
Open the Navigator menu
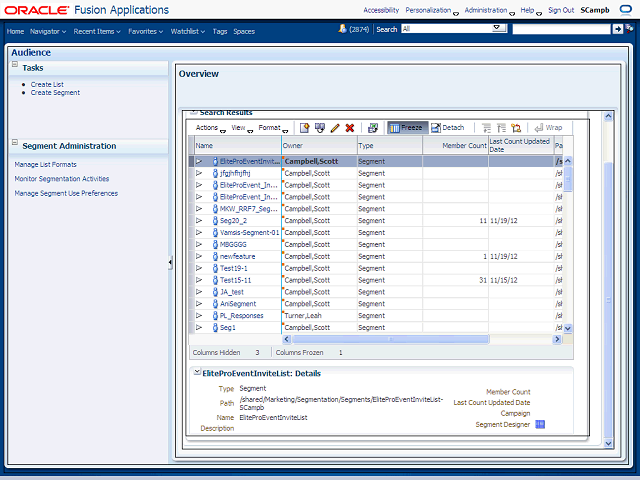[48, 31]
